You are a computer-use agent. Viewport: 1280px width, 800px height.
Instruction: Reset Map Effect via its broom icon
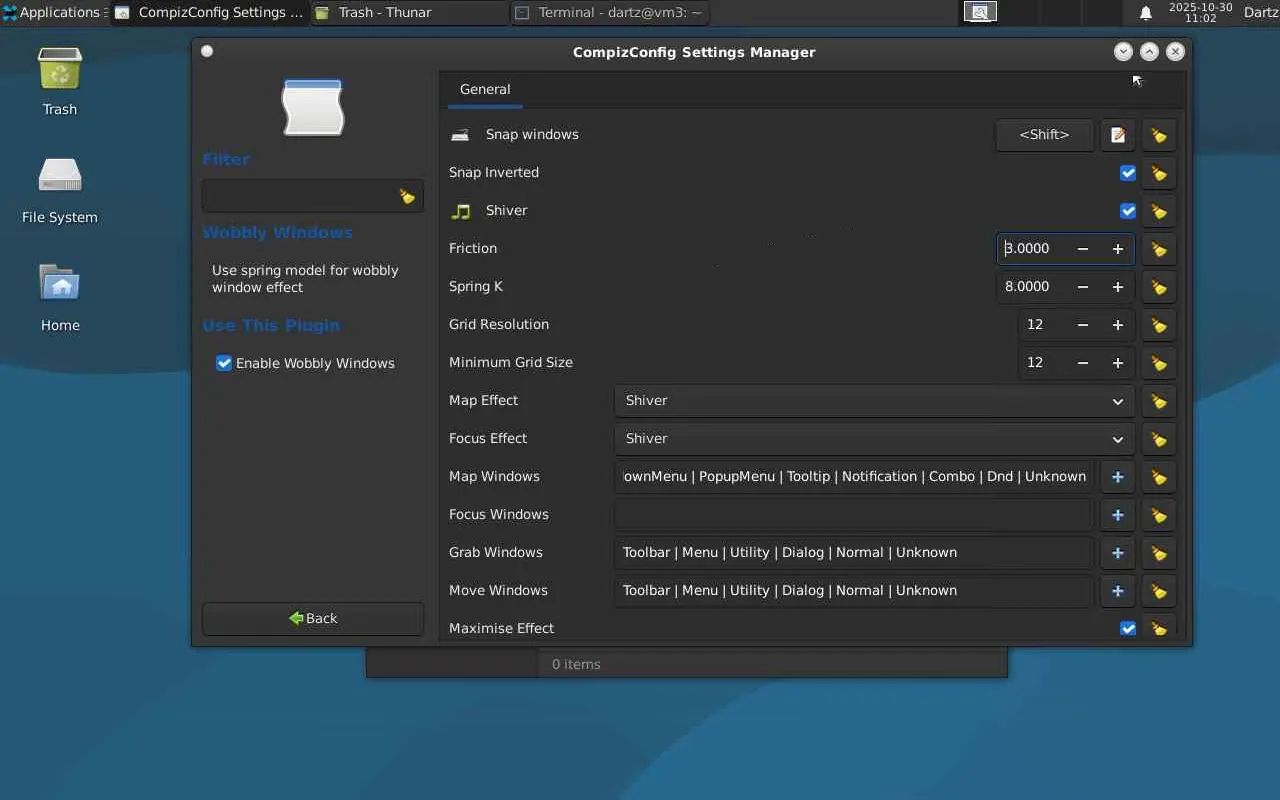tap(1158, 401)
